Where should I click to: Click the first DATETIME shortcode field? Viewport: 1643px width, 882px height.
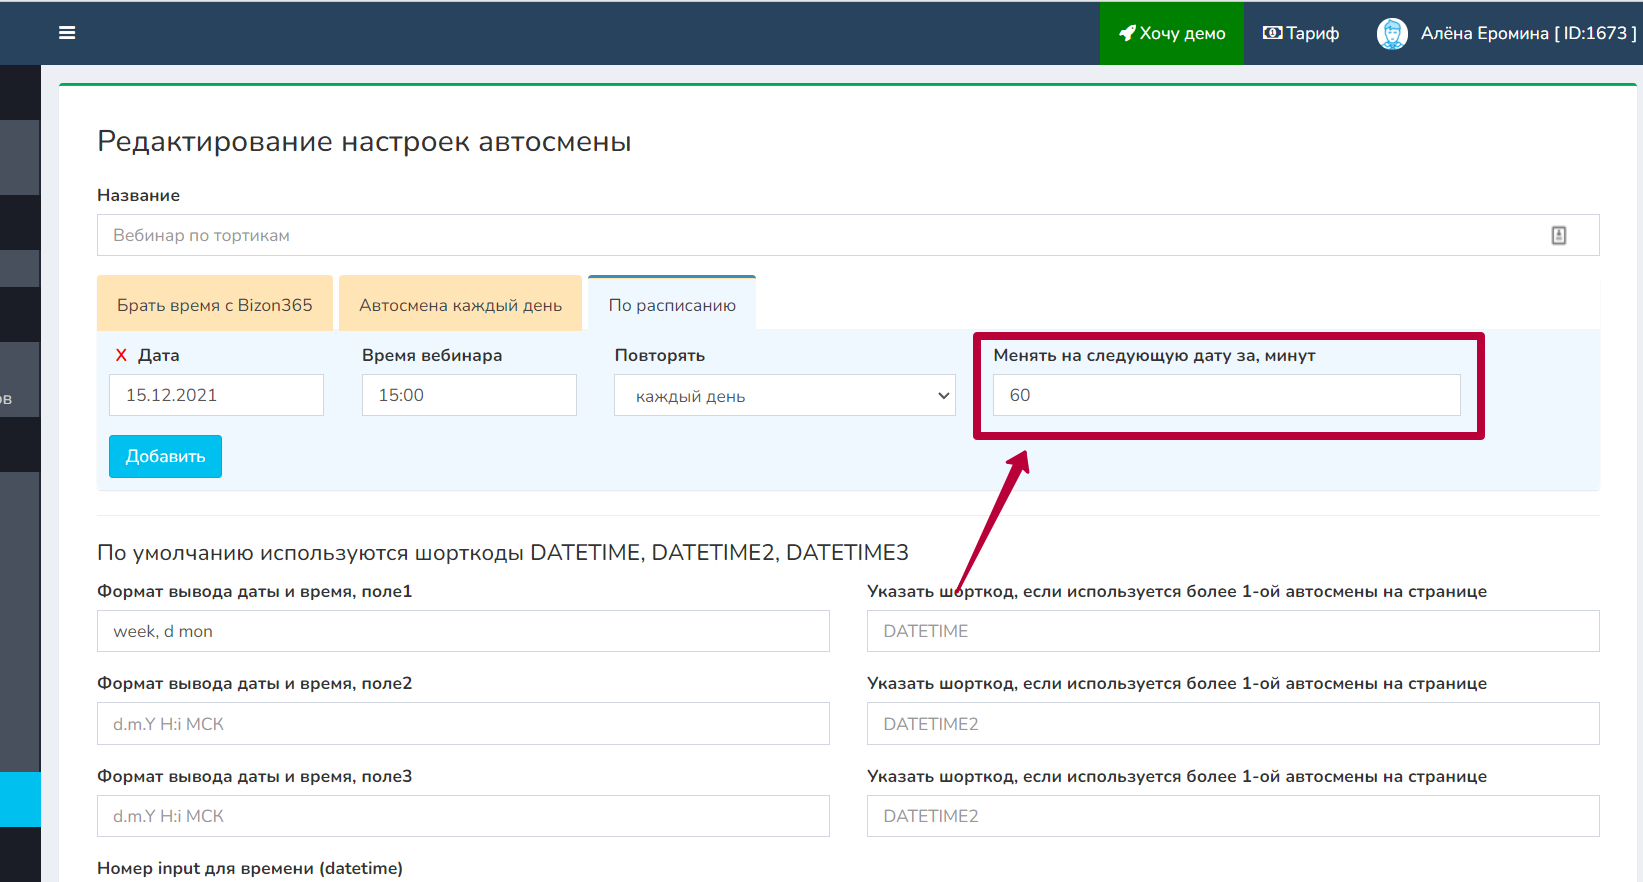1232,631
